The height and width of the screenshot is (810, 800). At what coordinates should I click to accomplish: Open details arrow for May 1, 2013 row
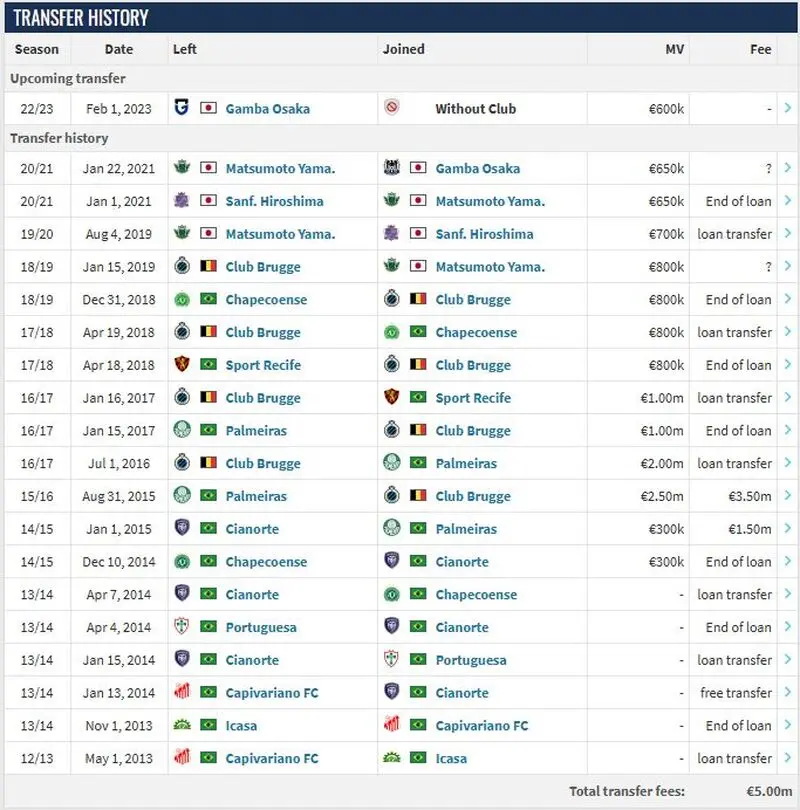pyautogui.click(x=788, y=757)
